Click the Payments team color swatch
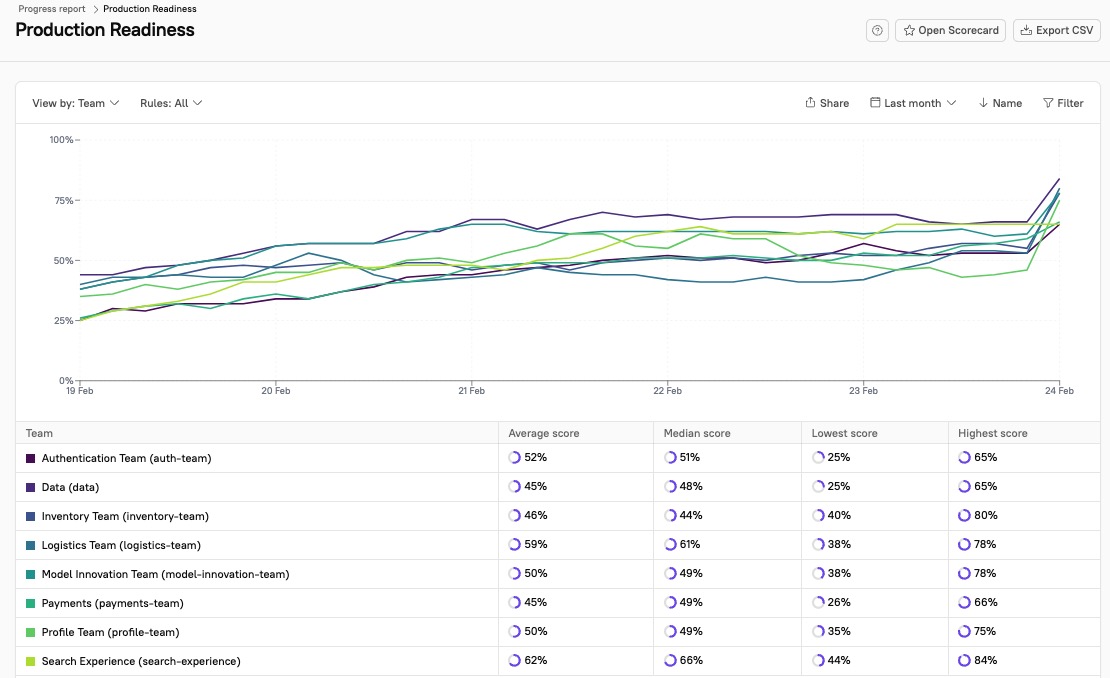The image size is (1110, 678). tap(30, 604)
